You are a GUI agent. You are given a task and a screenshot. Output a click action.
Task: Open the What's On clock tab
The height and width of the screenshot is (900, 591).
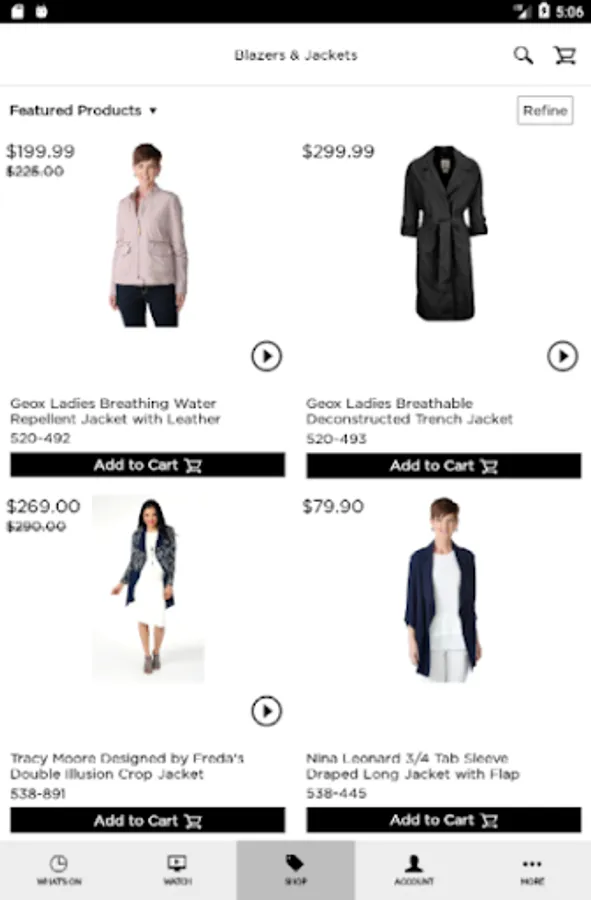[59, 870]
